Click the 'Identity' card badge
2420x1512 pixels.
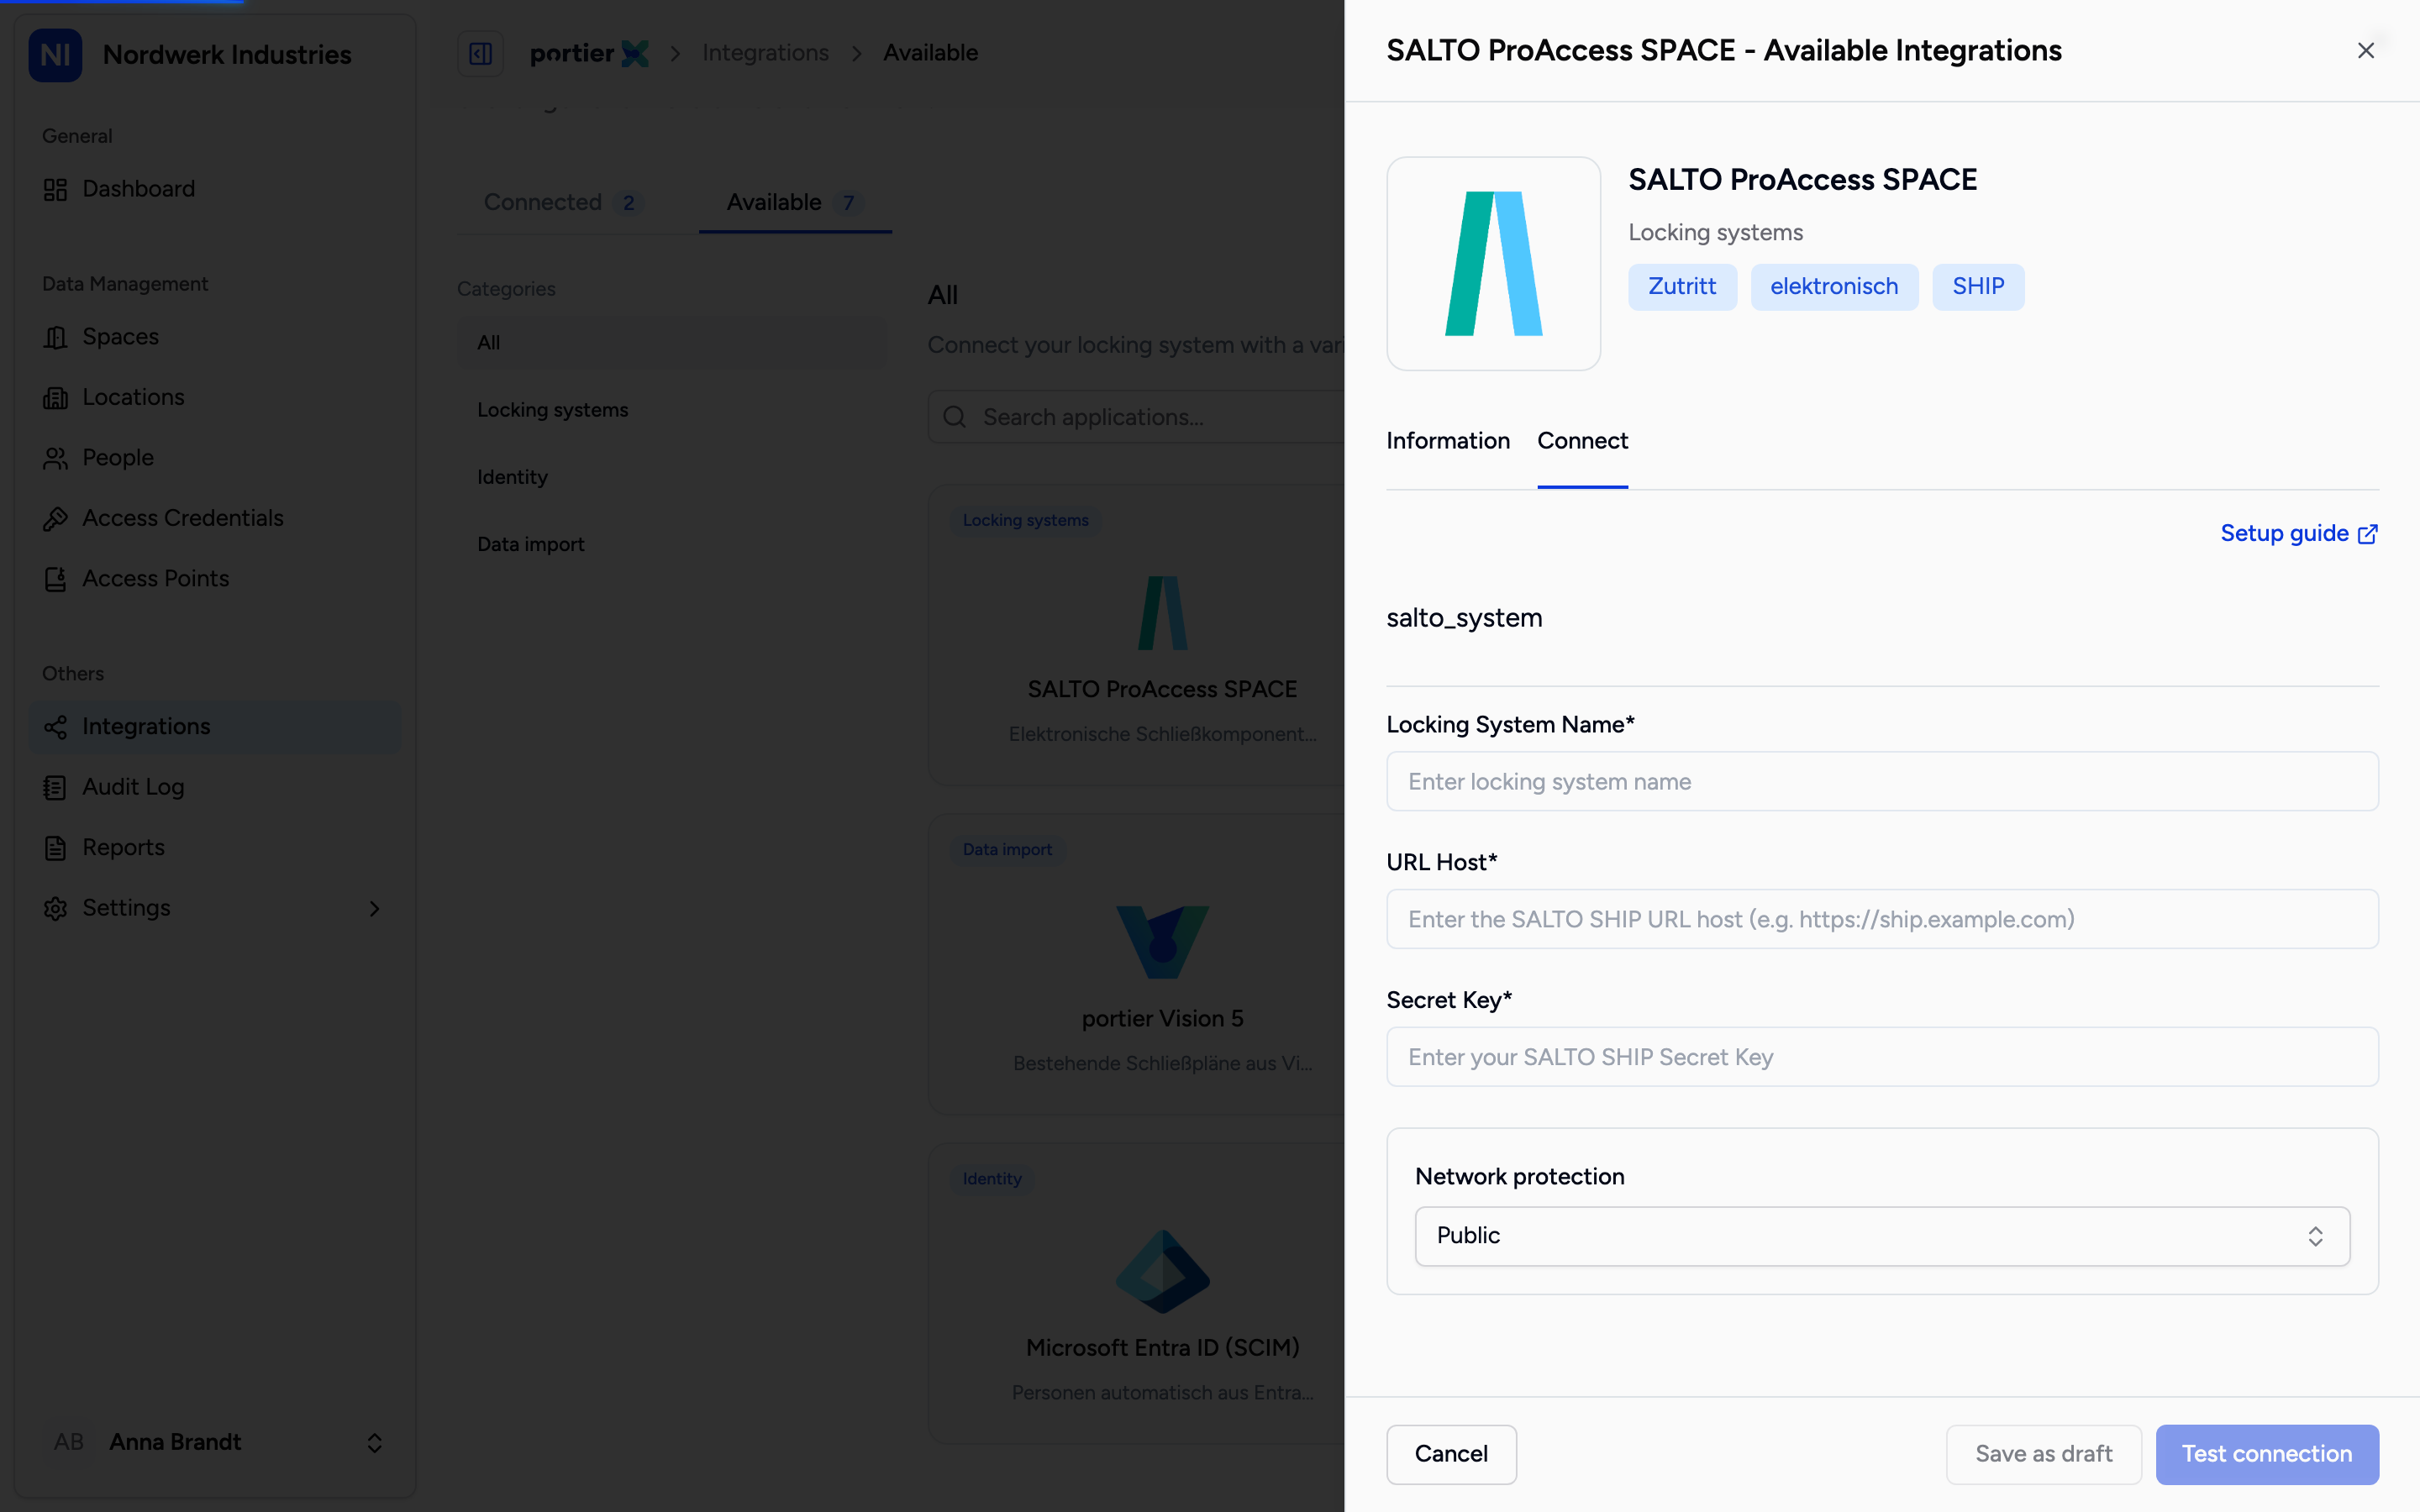(x=992, y=1179)
